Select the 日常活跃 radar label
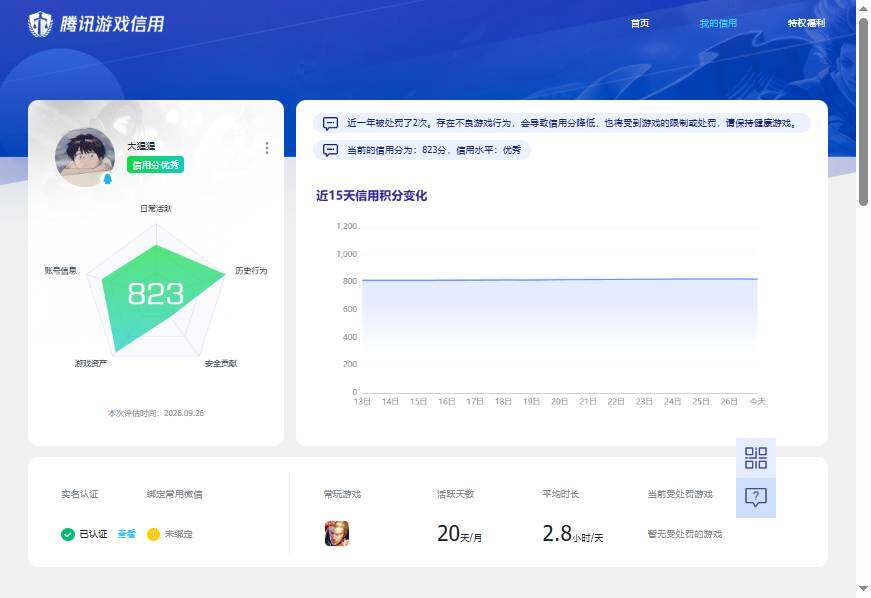871x598 pixels. [156, 208]
